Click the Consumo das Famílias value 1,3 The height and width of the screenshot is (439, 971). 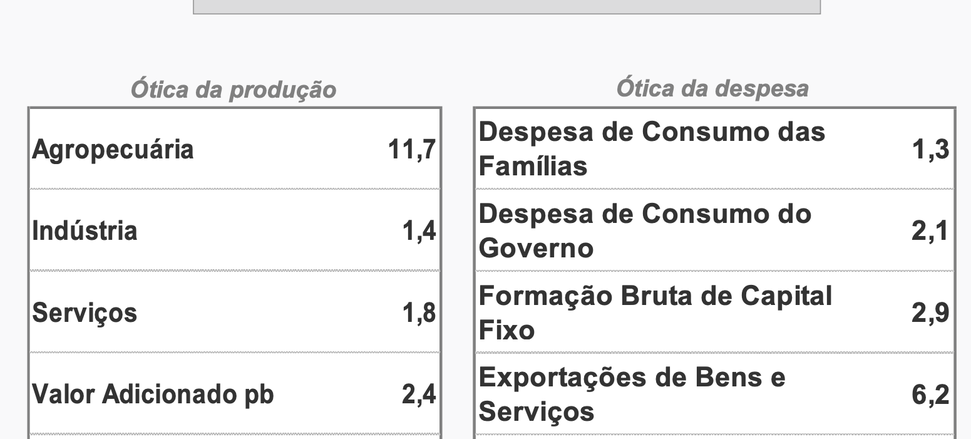click(x=930, y=150)
